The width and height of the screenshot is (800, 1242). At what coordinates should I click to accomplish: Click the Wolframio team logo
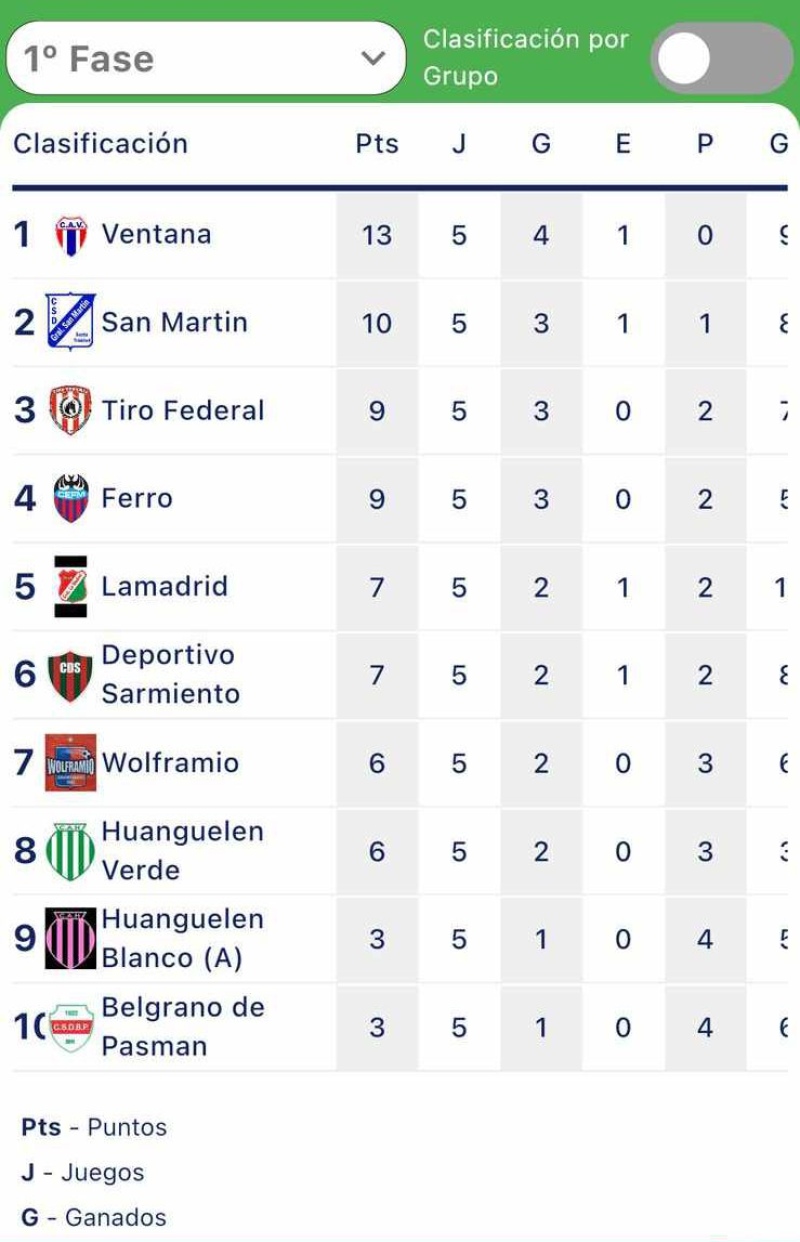71,763
